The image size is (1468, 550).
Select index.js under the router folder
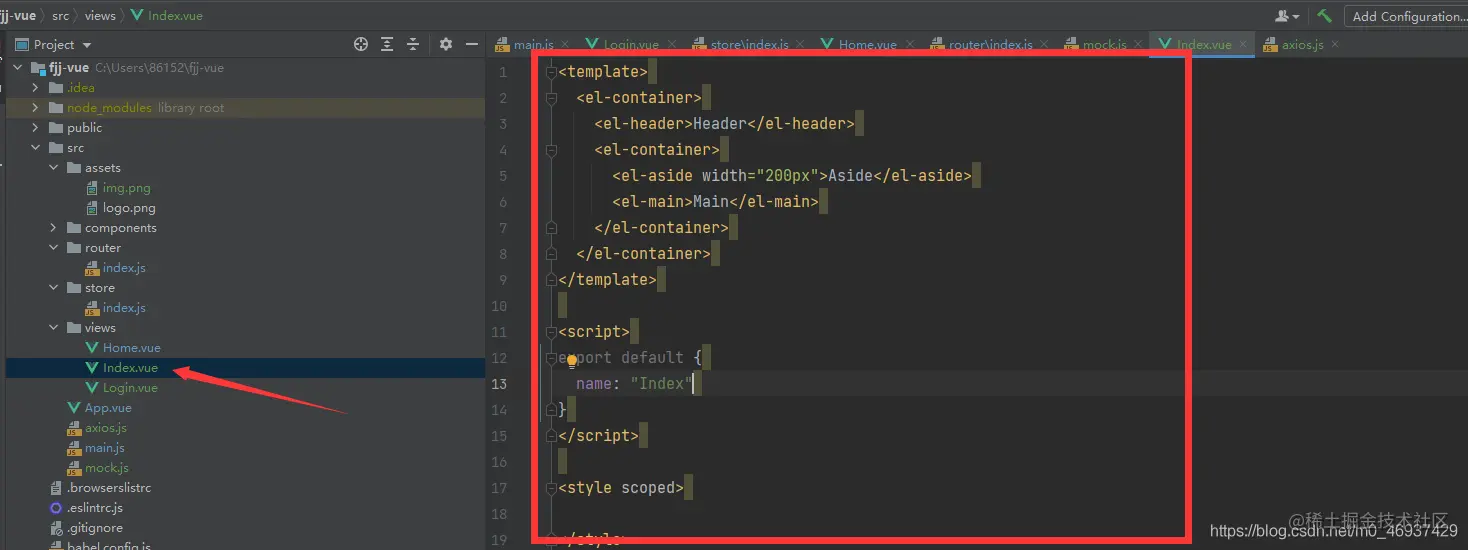point(124,268)
